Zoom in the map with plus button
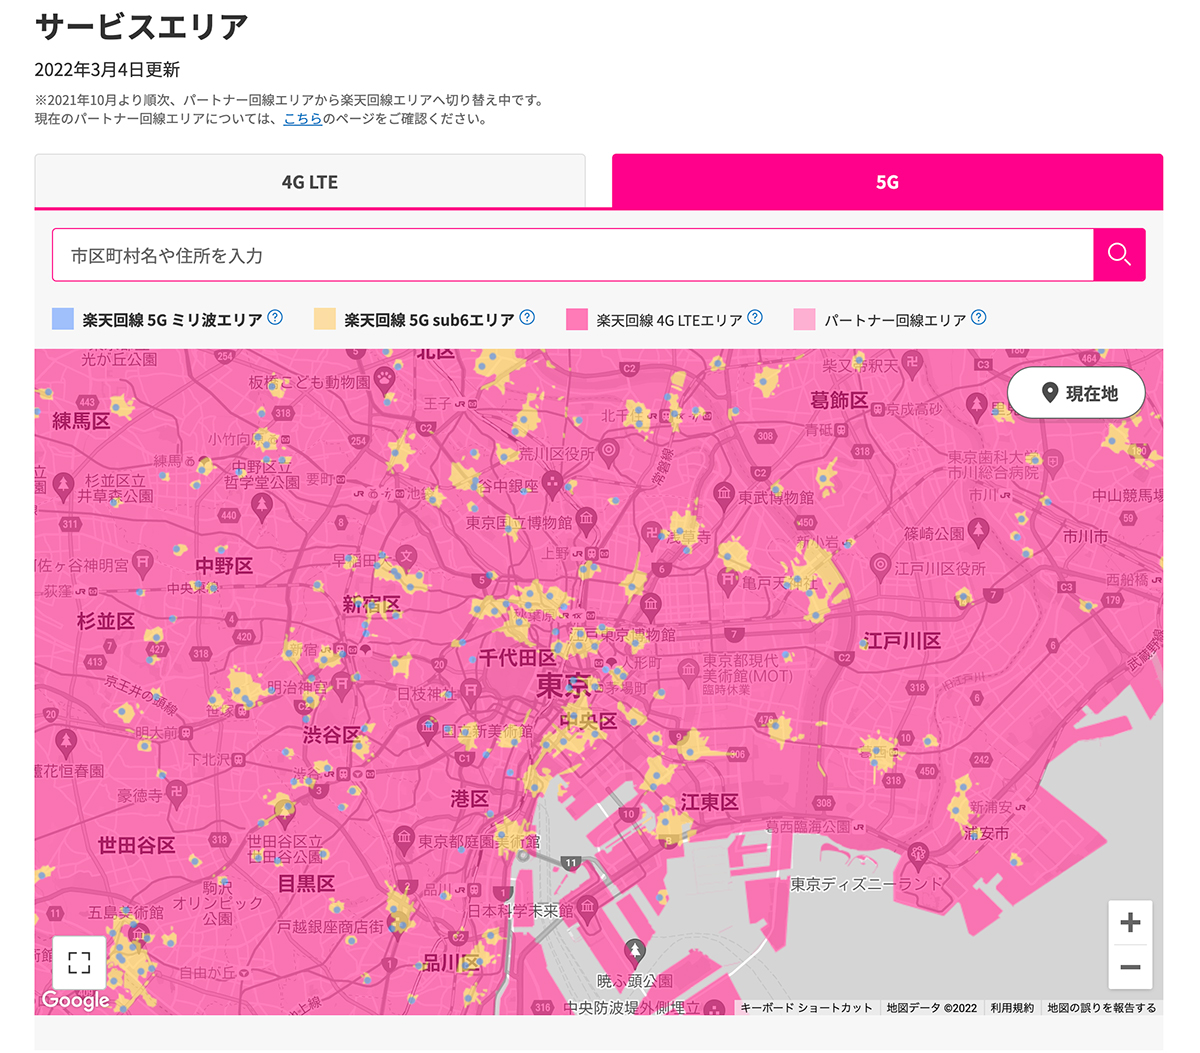 1130,922
